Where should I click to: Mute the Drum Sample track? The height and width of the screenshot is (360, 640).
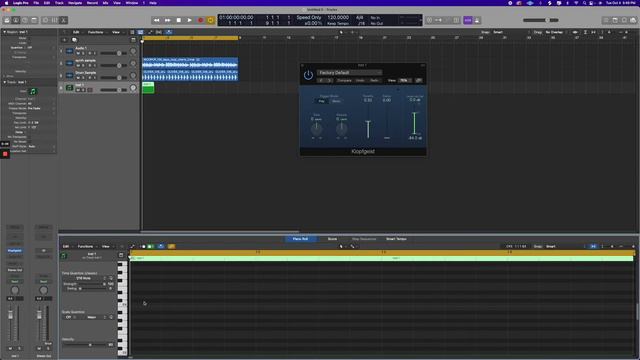[78, 78]
